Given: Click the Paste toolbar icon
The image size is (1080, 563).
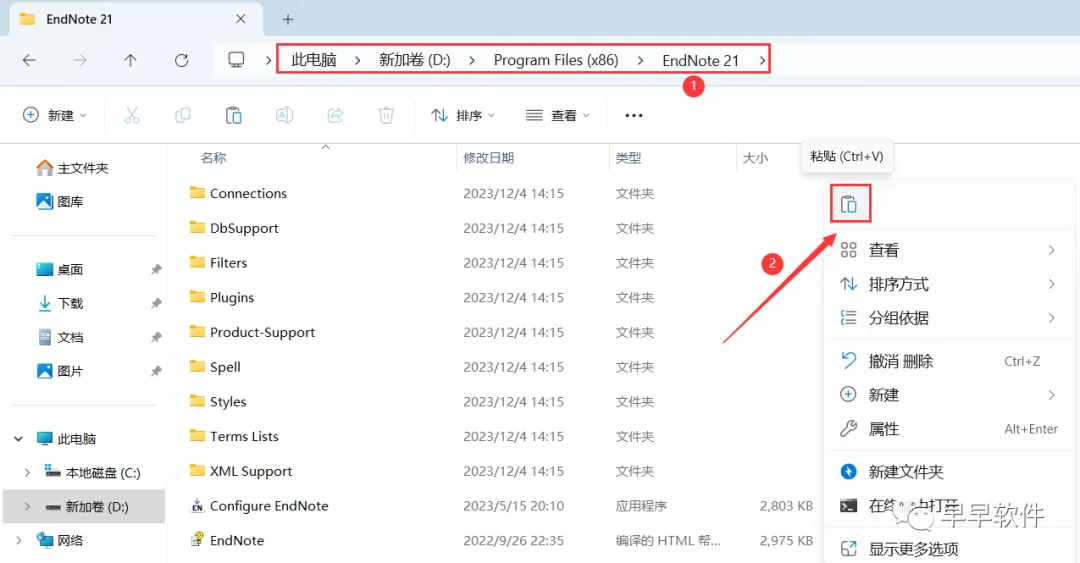Looking at the screenshot, I should (233, 115).
